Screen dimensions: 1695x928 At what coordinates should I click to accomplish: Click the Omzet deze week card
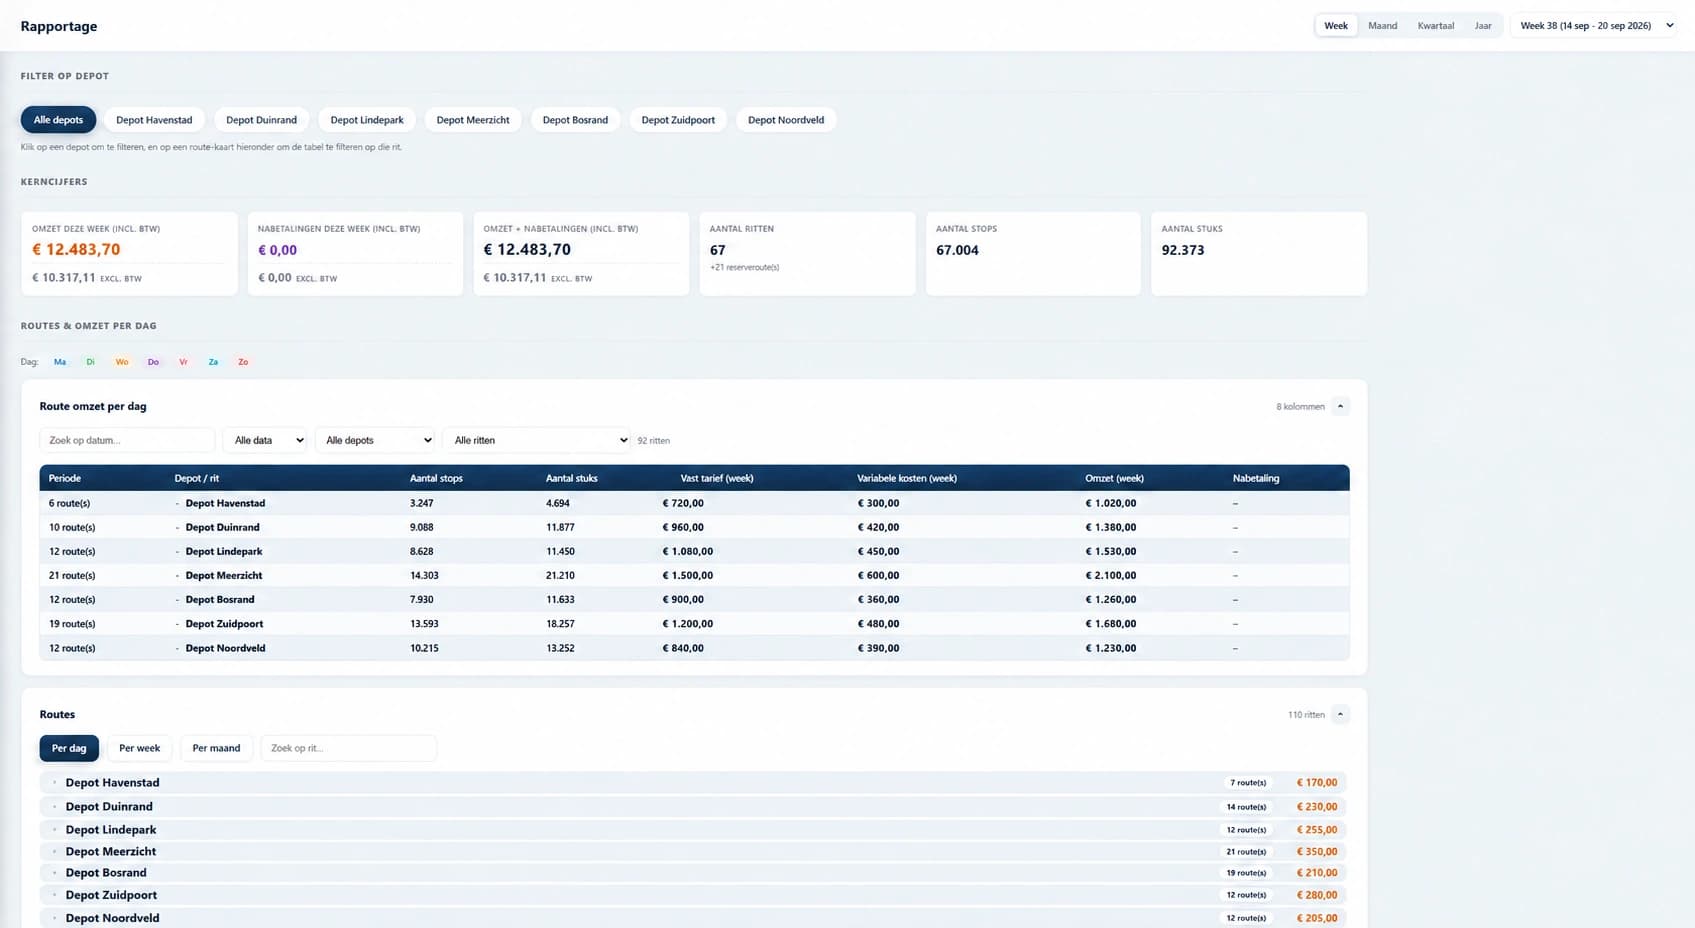pos(129,253)
